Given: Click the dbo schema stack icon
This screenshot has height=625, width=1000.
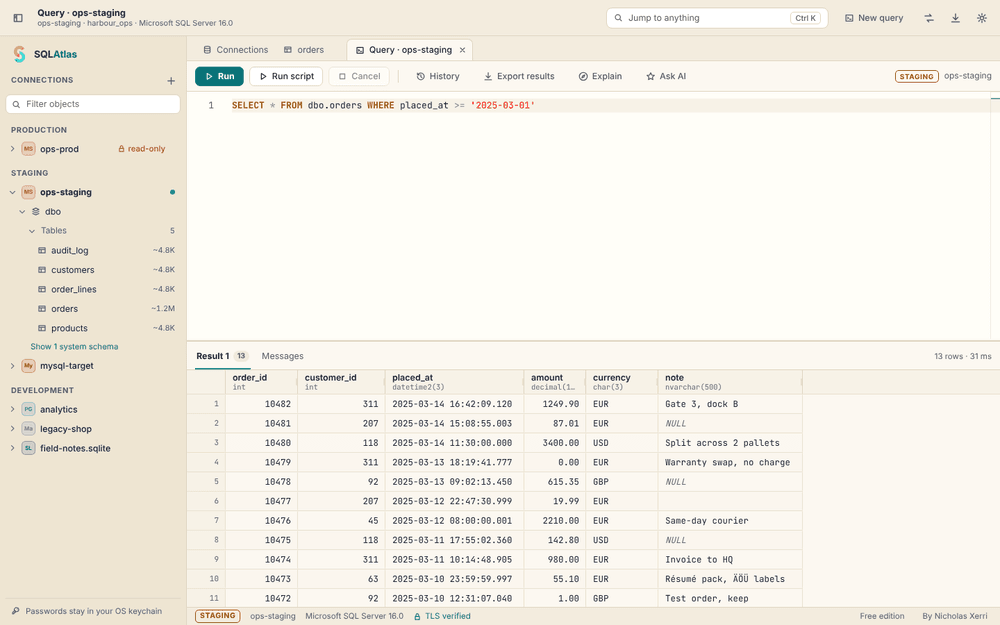Looking at the screenshot, I should point(36,211).
